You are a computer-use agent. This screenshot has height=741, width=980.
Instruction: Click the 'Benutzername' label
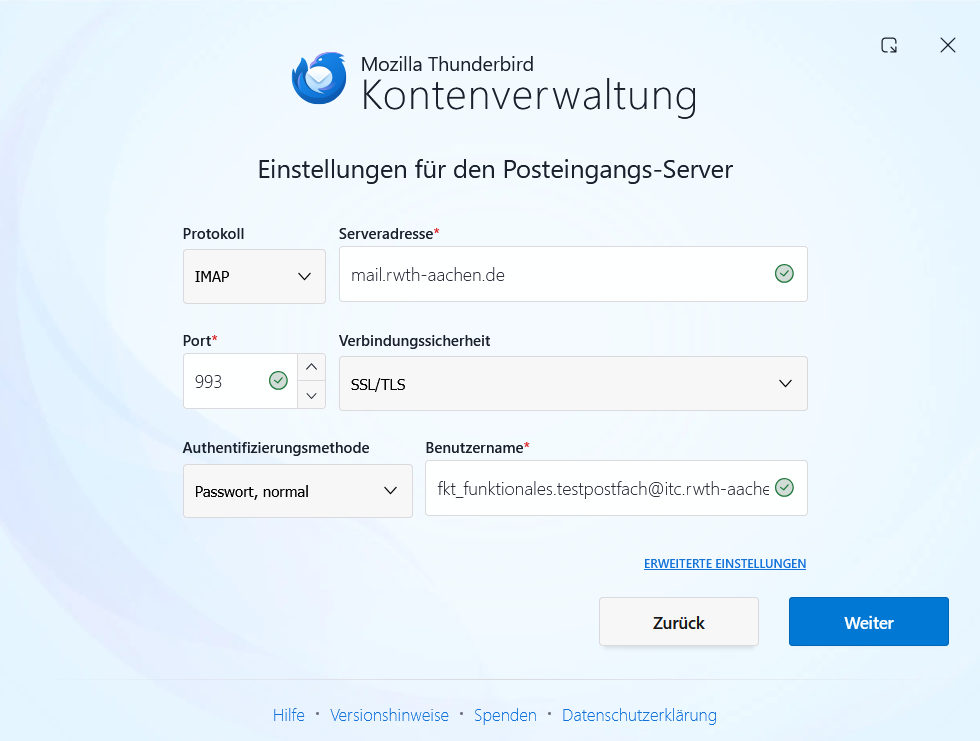click(x=474, y=448)
